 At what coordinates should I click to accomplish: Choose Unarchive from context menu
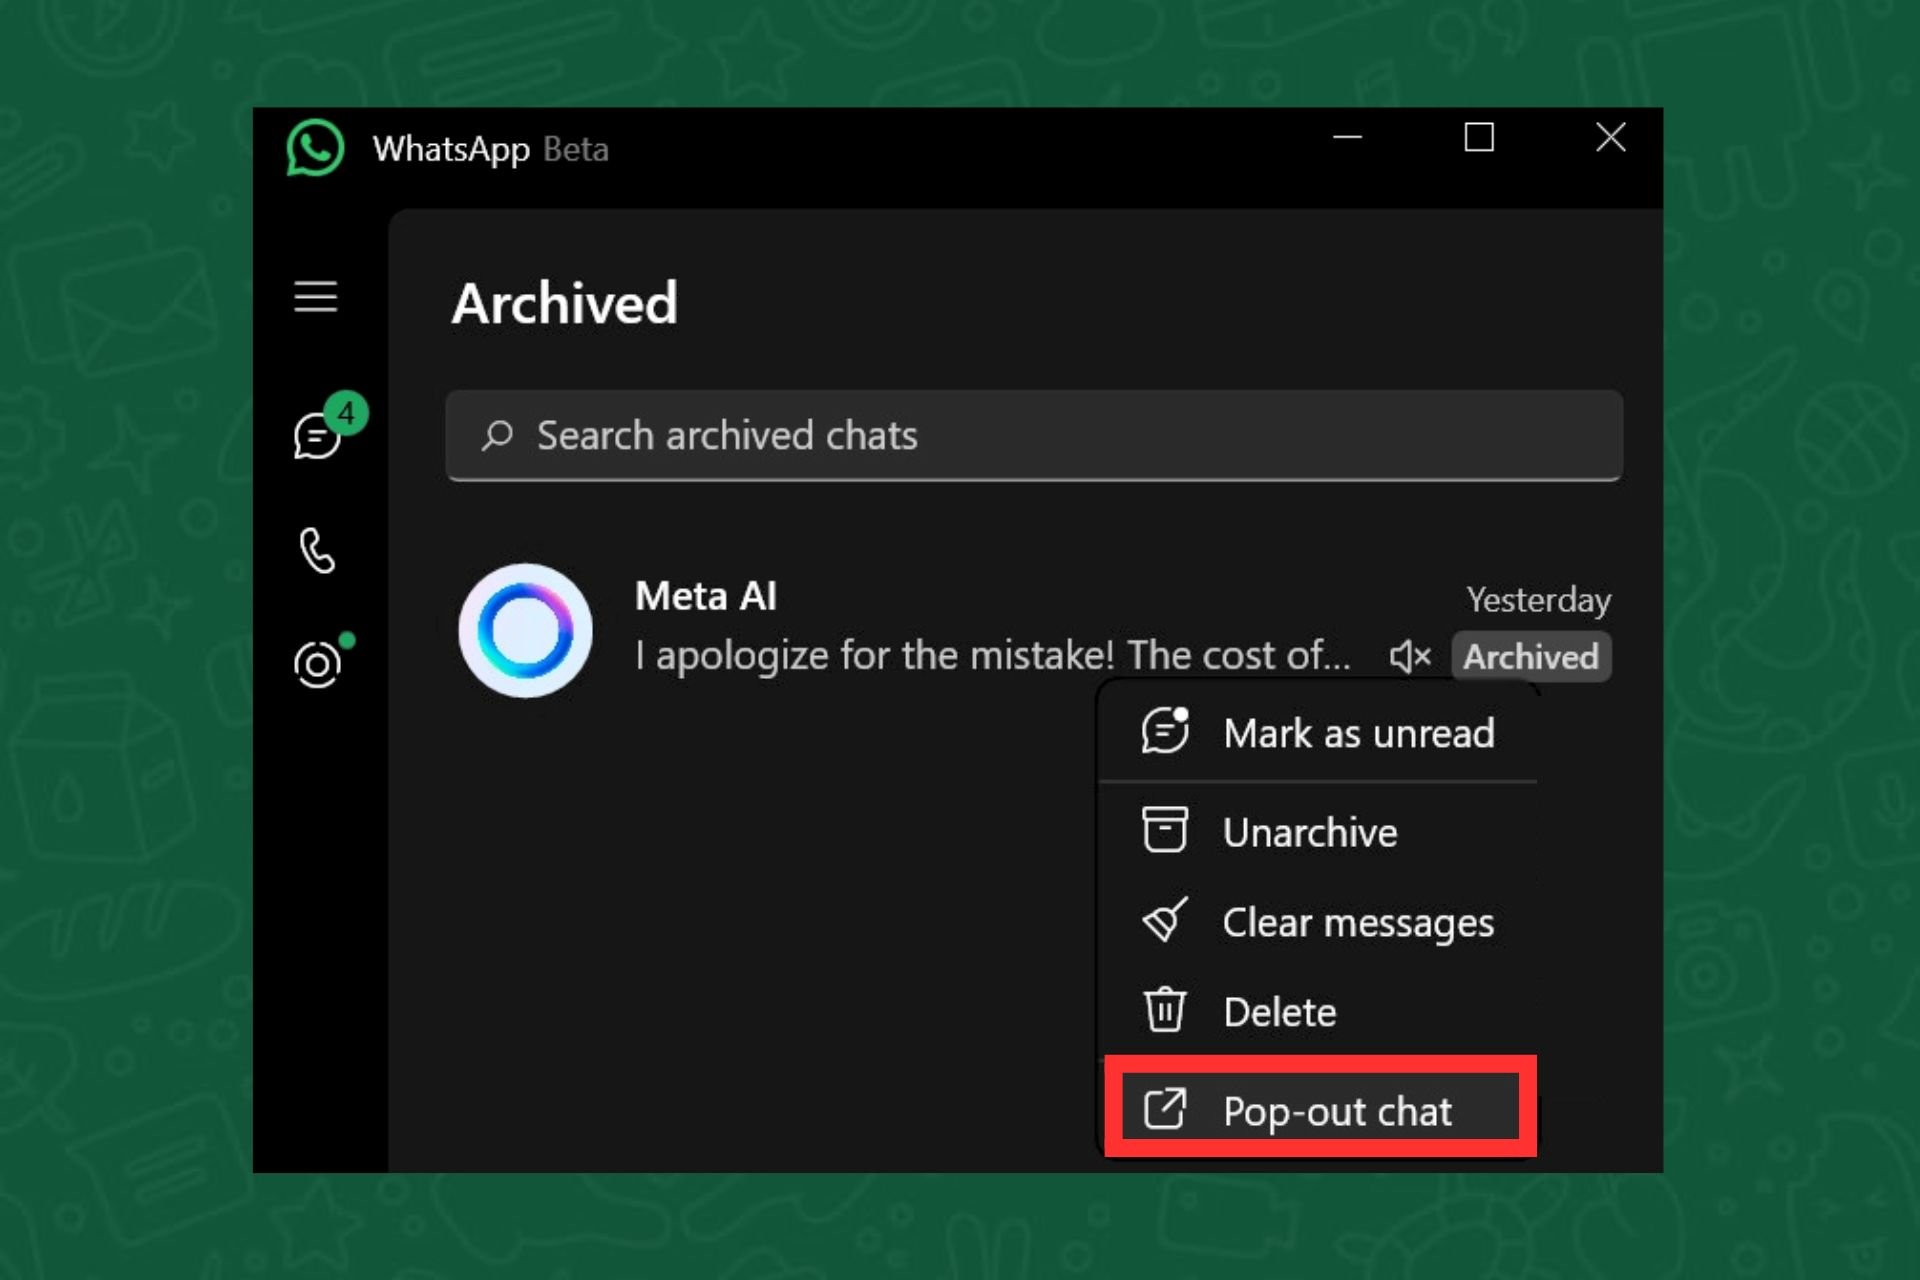tap(1317, 832)
